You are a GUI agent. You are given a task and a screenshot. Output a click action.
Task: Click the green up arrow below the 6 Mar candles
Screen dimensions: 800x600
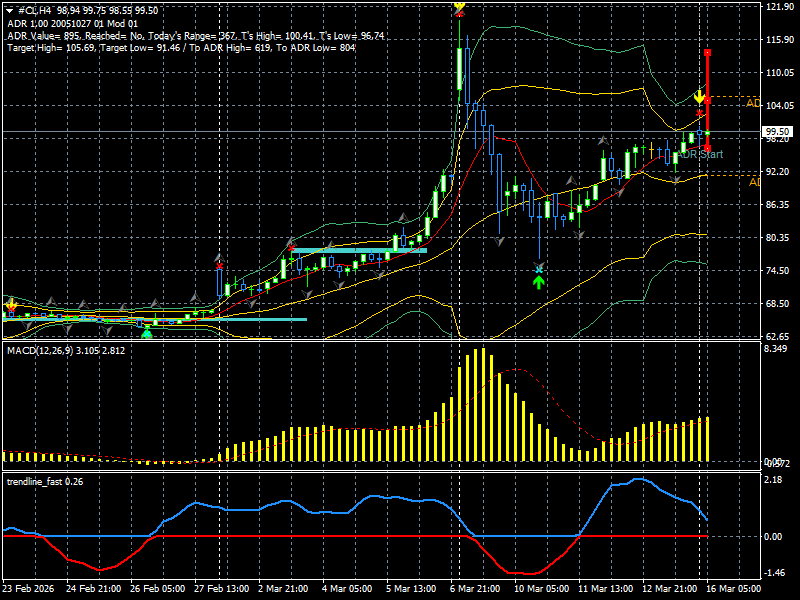pos(539,284)
